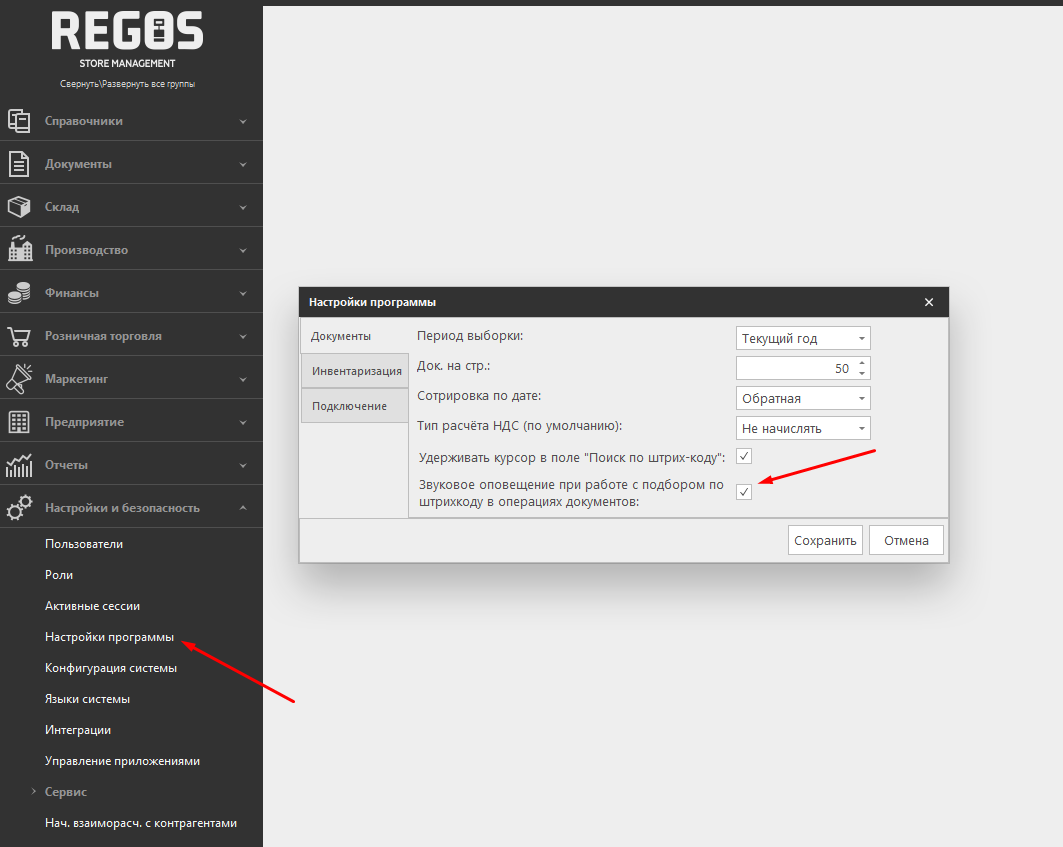Click Свернуть\Развернуть все группы link
The image size is (1063, 847).
coord(127,84)
